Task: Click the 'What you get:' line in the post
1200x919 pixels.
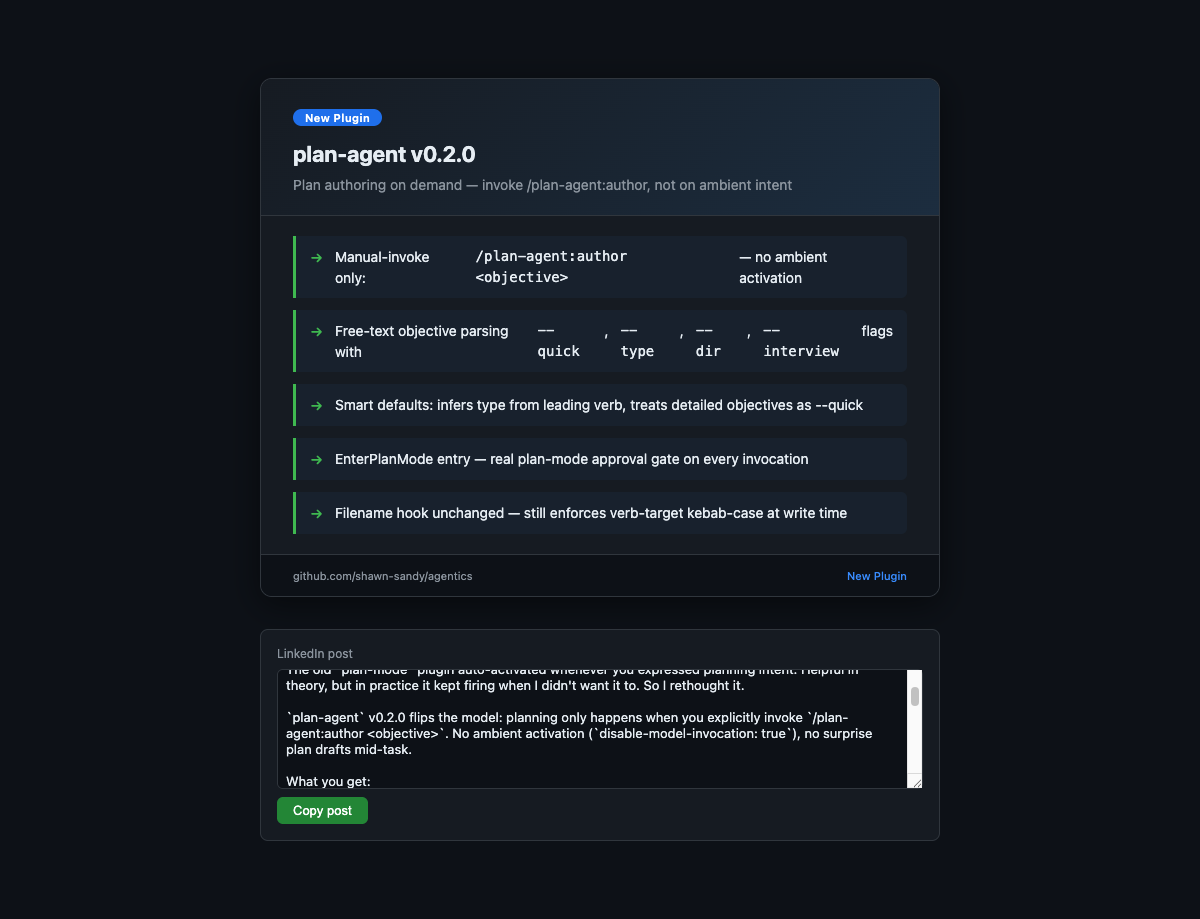Action: [328, 781]
